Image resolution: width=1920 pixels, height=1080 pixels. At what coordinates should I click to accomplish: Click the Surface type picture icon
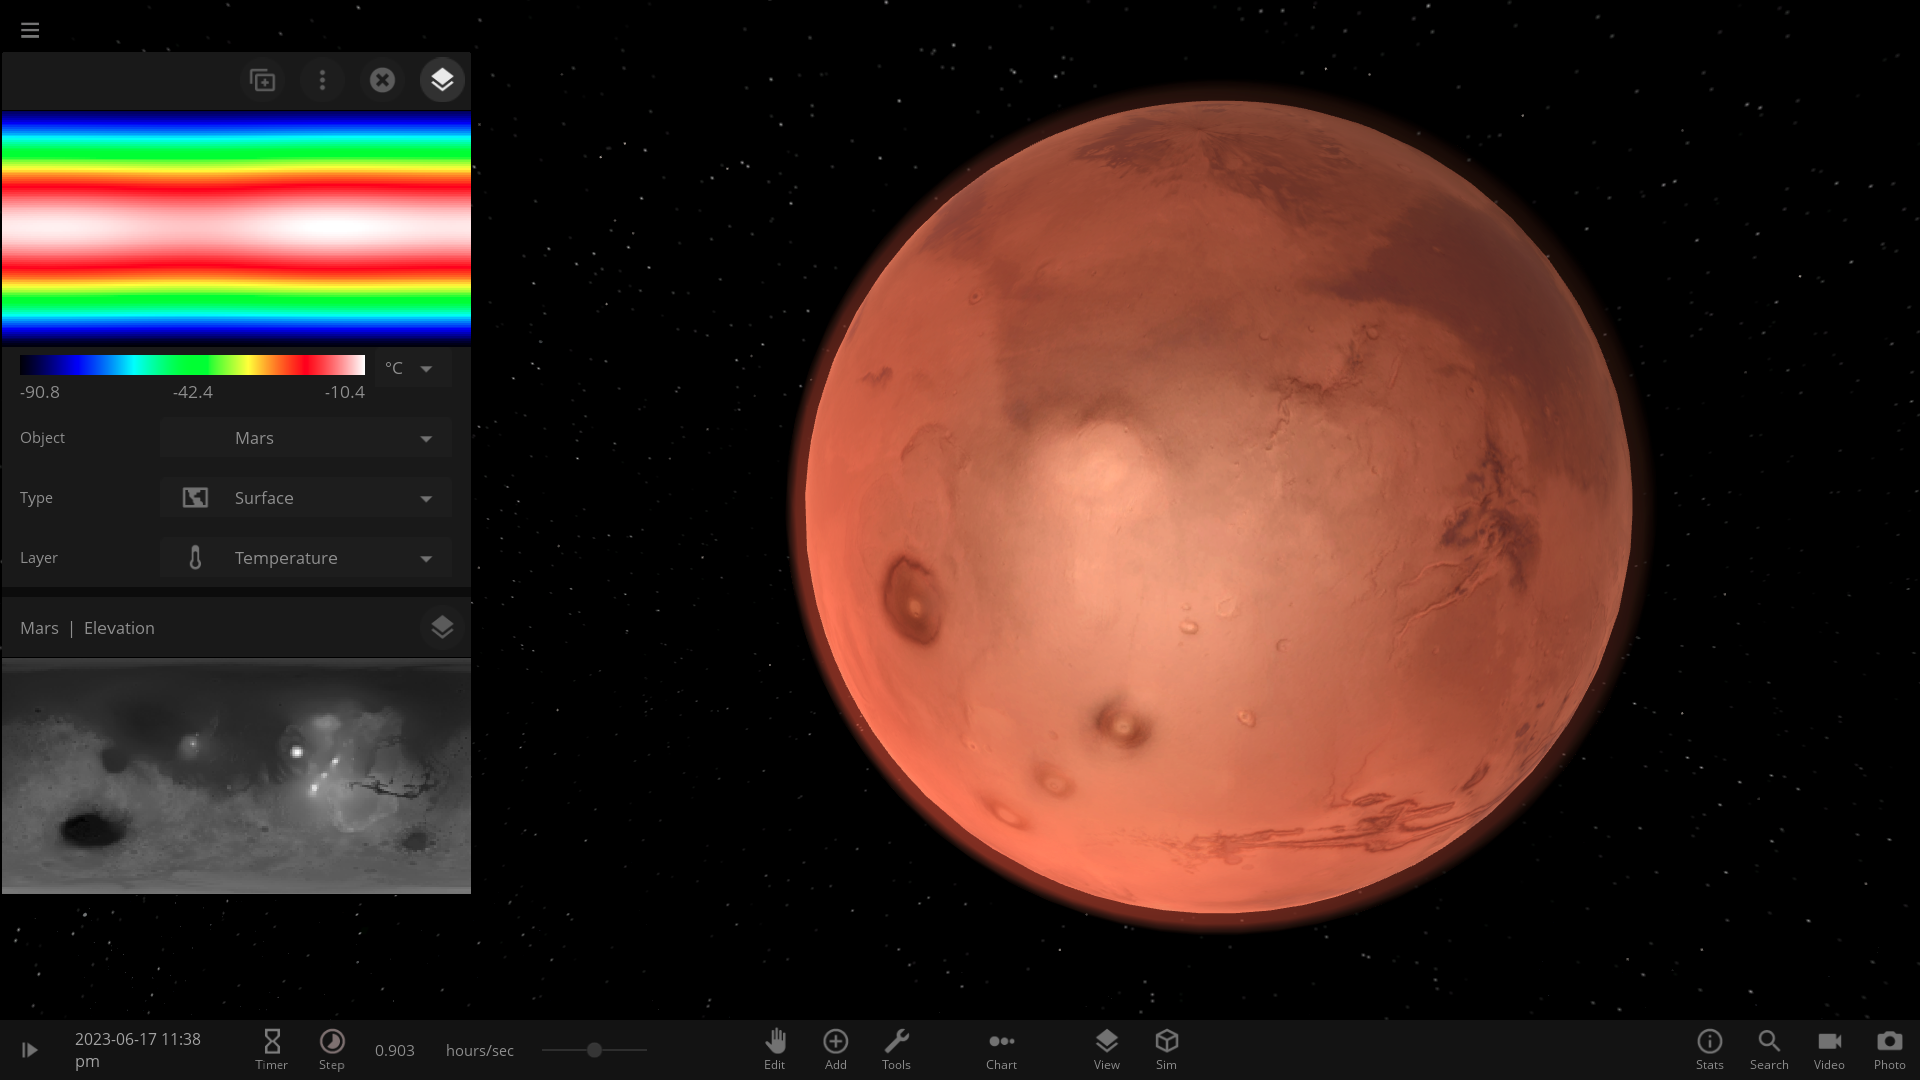click(x=195, y=498)
